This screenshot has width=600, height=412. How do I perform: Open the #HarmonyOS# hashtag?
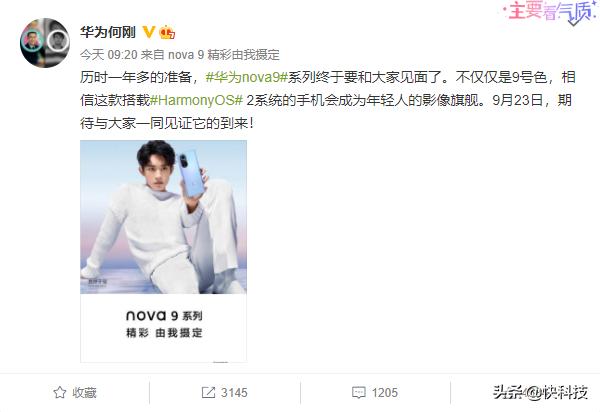pos(196,100)
